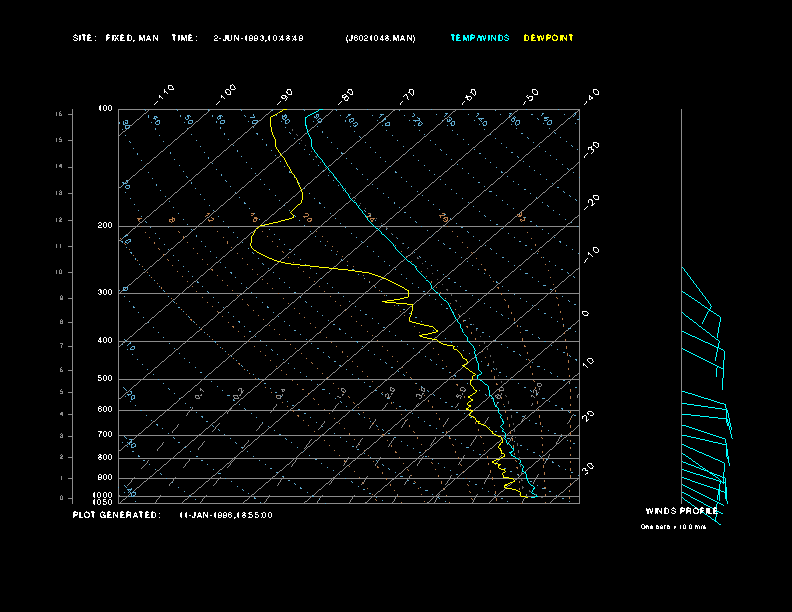Image resolution: width=792 pixels, height=612 pixels.
Task: Click the -40 temperature label at top right
Action: pyautogui.click(x=591, y=95)
